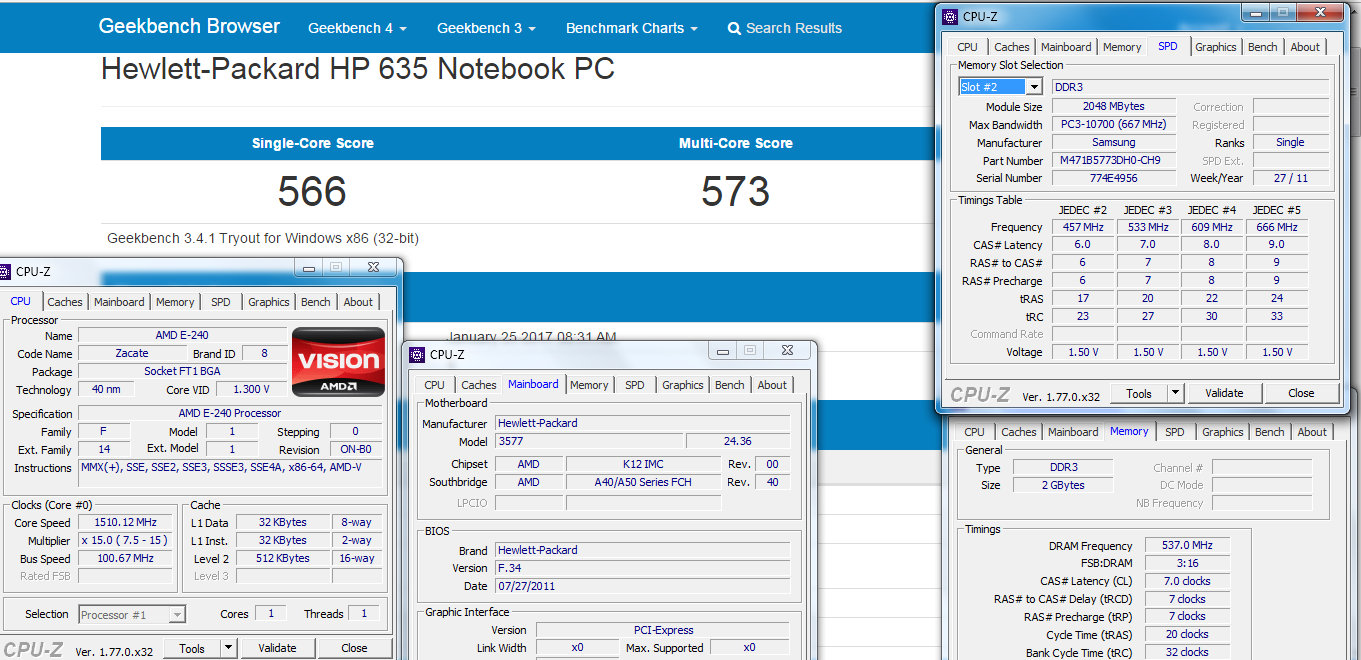Click the AMD Vision logo in CPU window
This screenshot has height=660, width=1361.
click(338, 362)
